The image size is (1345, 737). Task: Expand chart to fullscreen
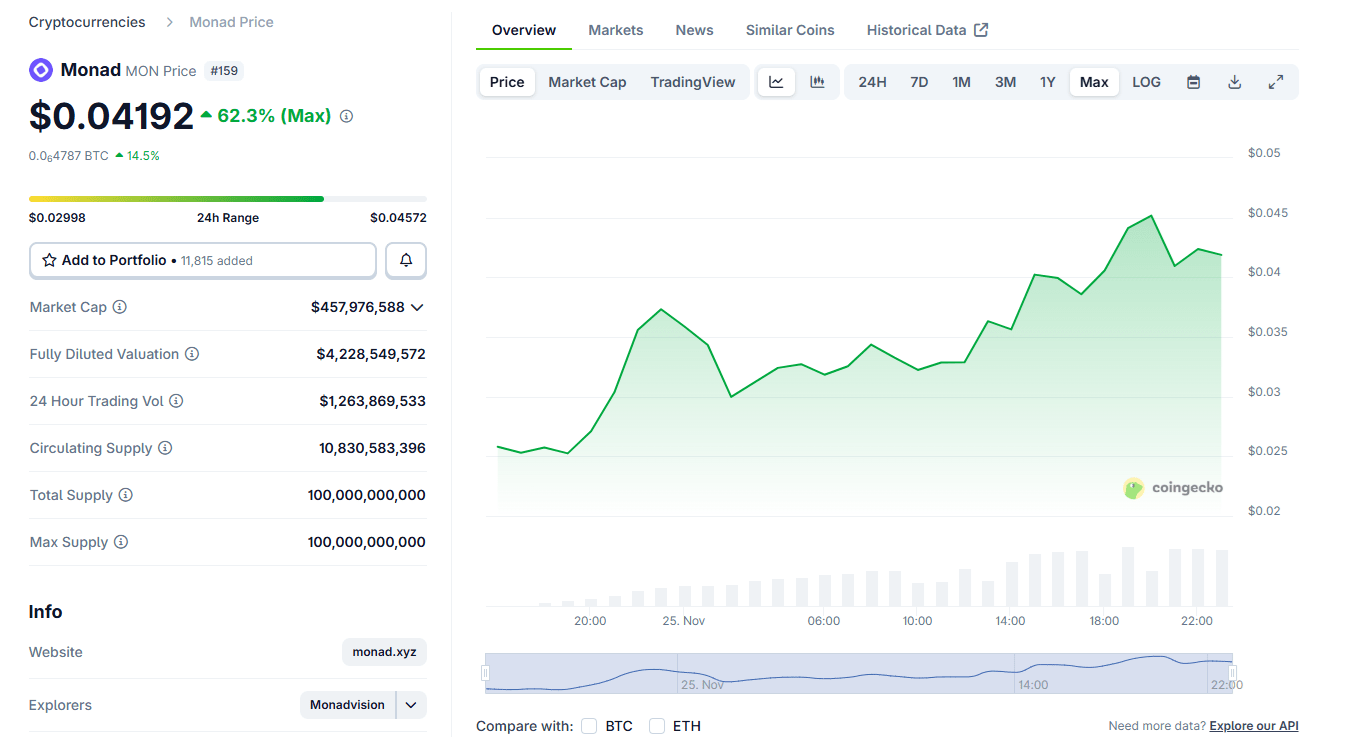click(1275, 81)
